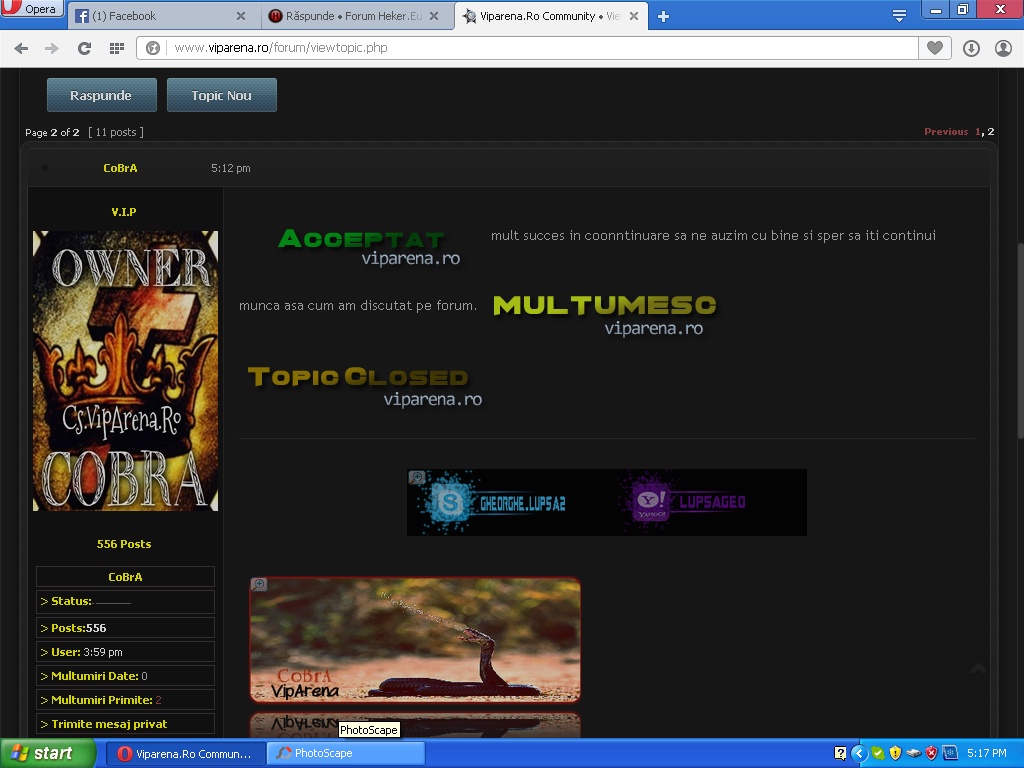
Task: Switch to PhotoScape taskbar button
Action: tap(346, 754)
